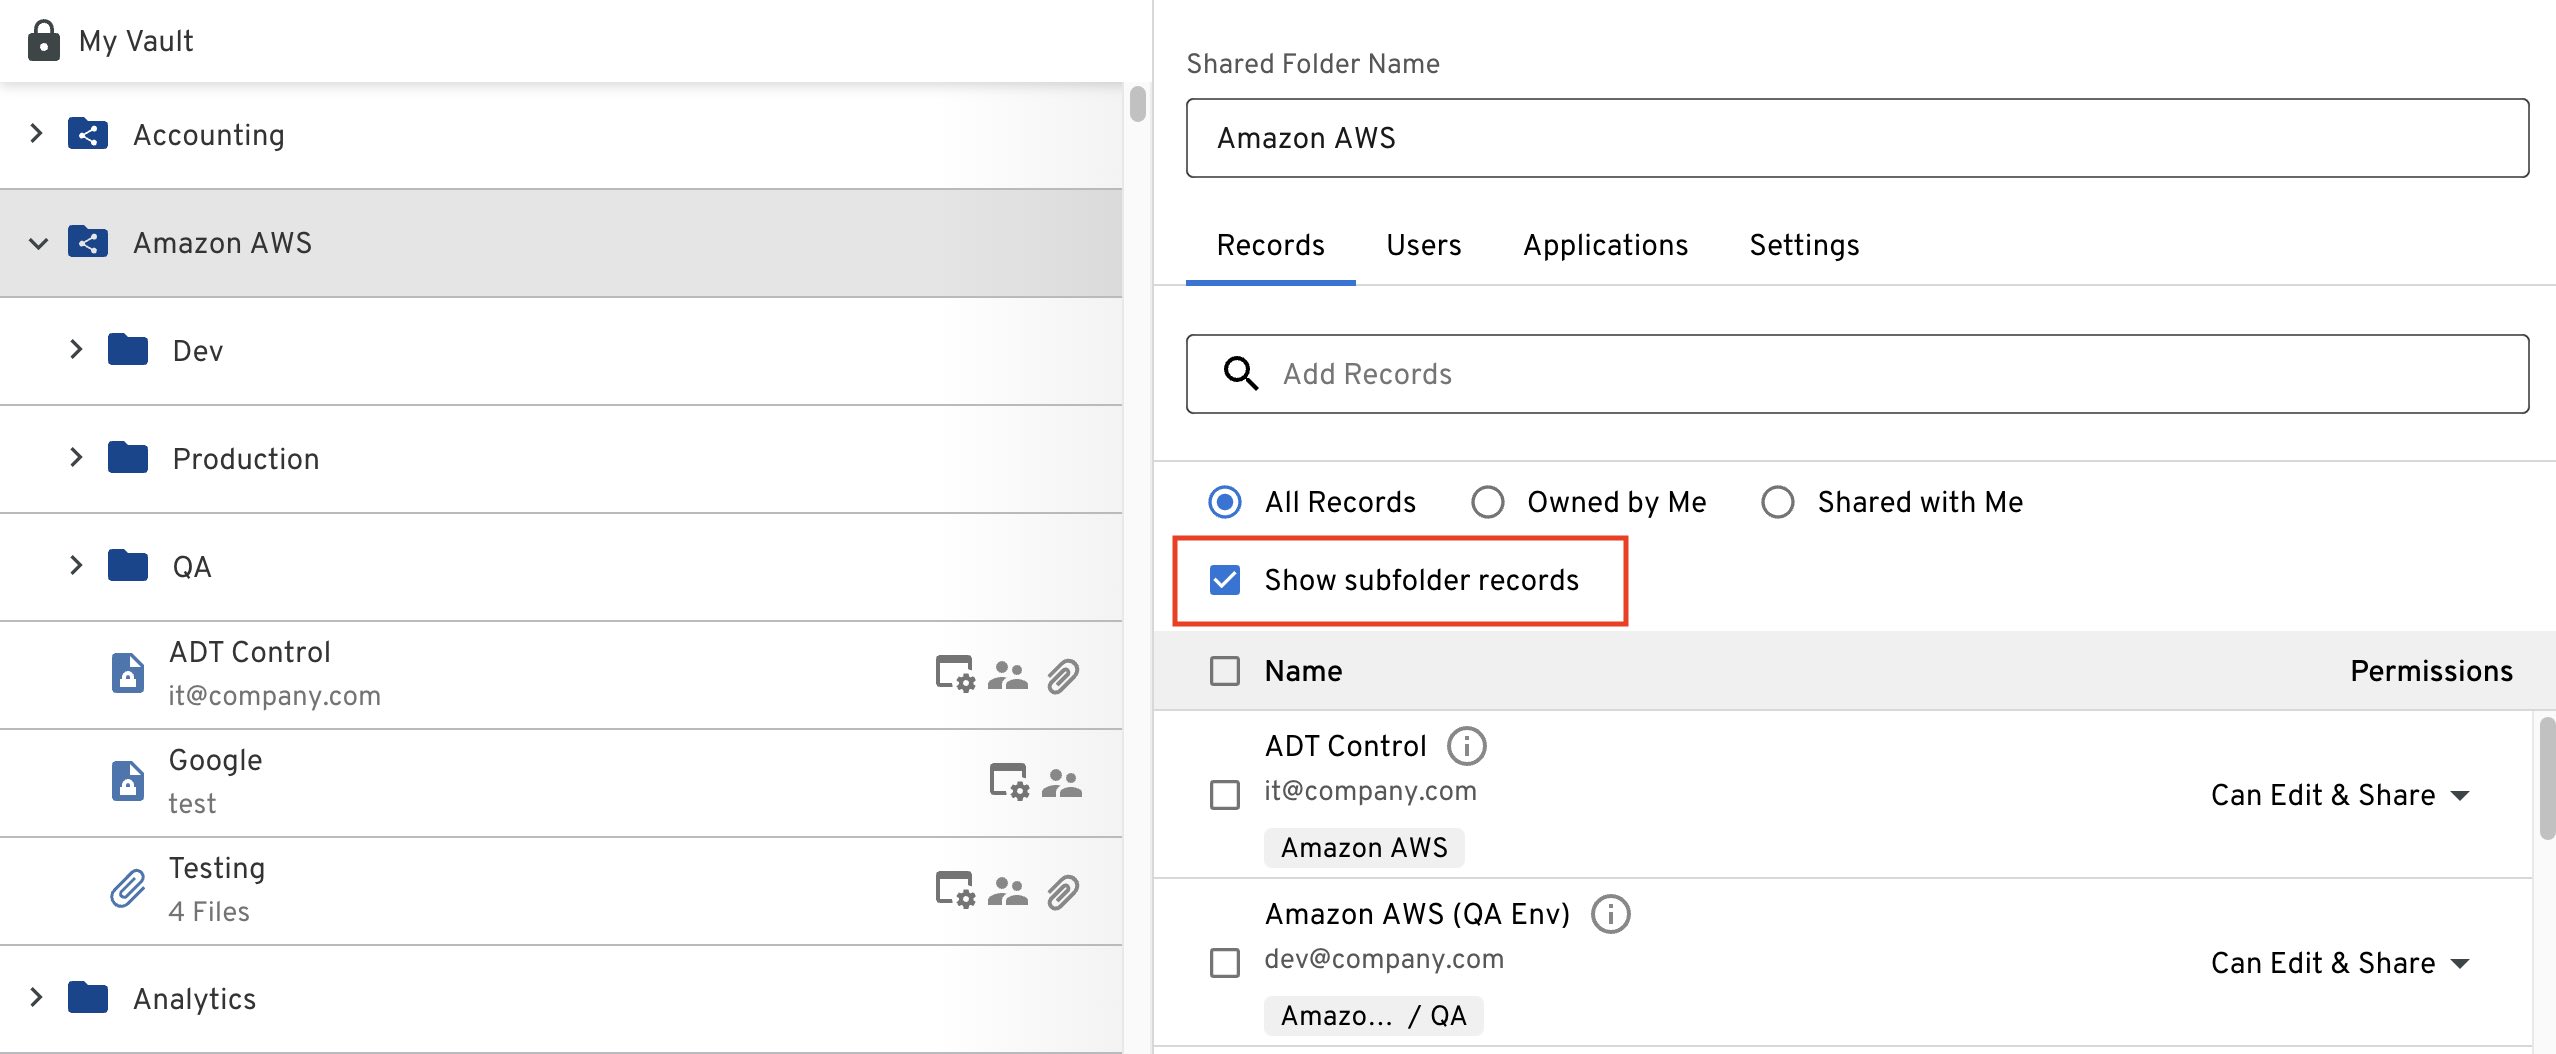Check the ADT Control record checkbox
The image size is (2556, 1054).
[x=1225, y=795]
